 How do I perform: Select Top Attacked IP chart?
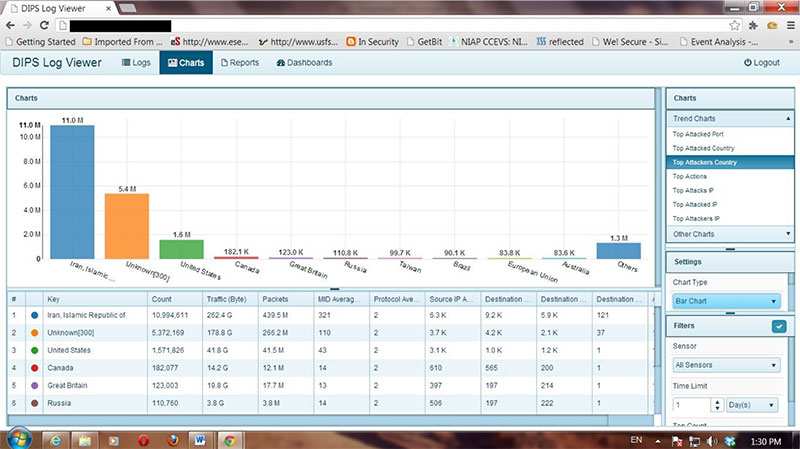coord(695,204)
